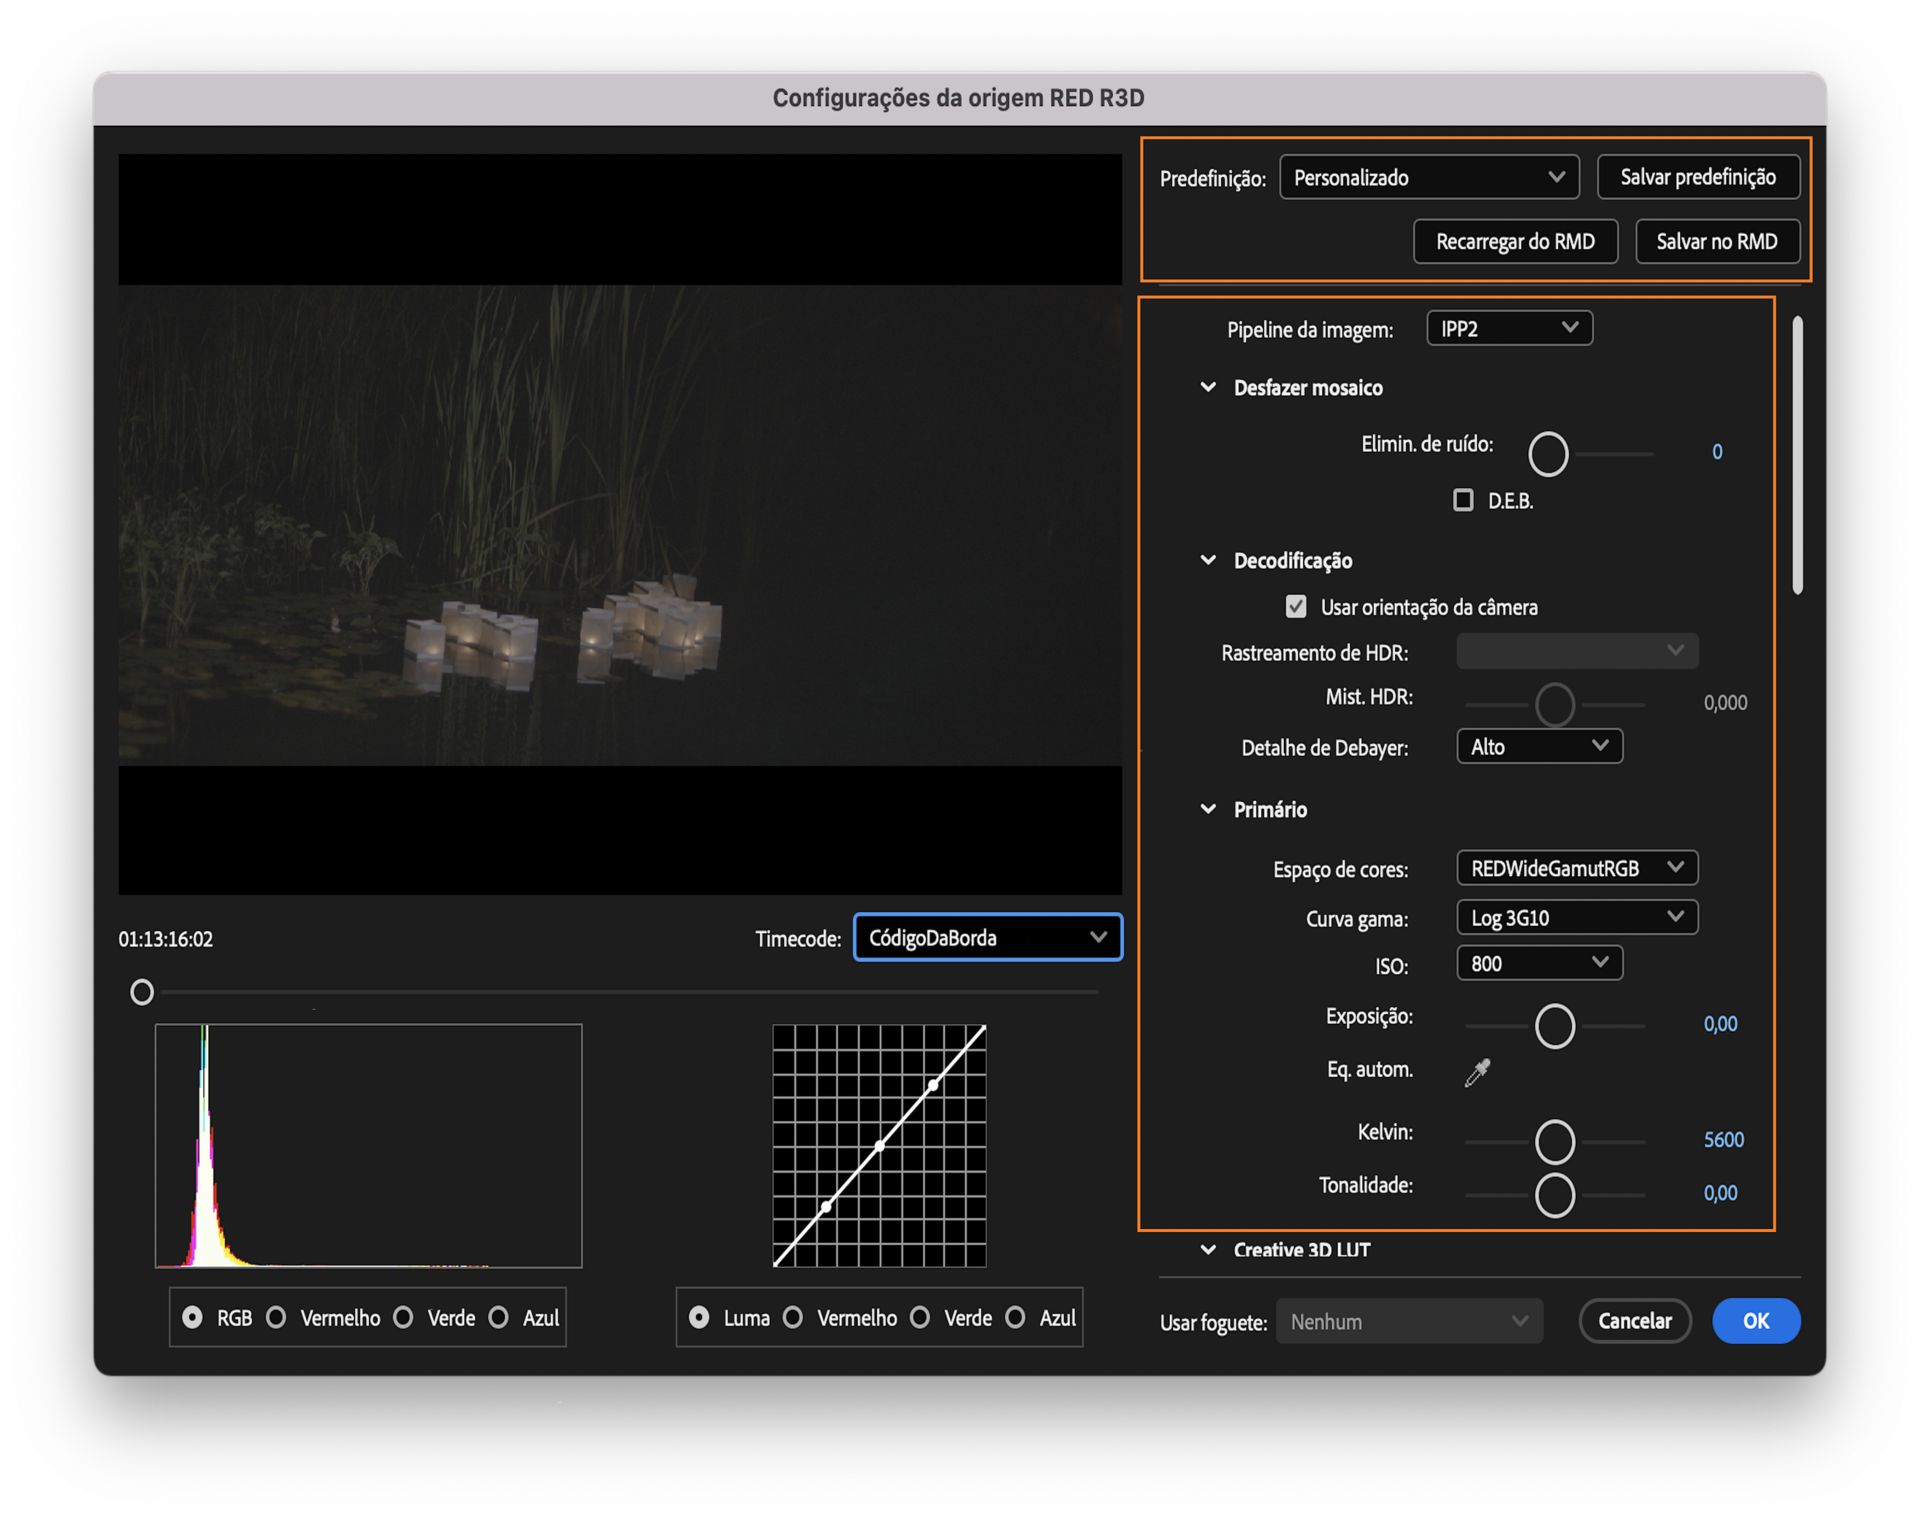Select the Azul curve channel radio button
The image size is (1920, 1517).
point(1015,1317)
